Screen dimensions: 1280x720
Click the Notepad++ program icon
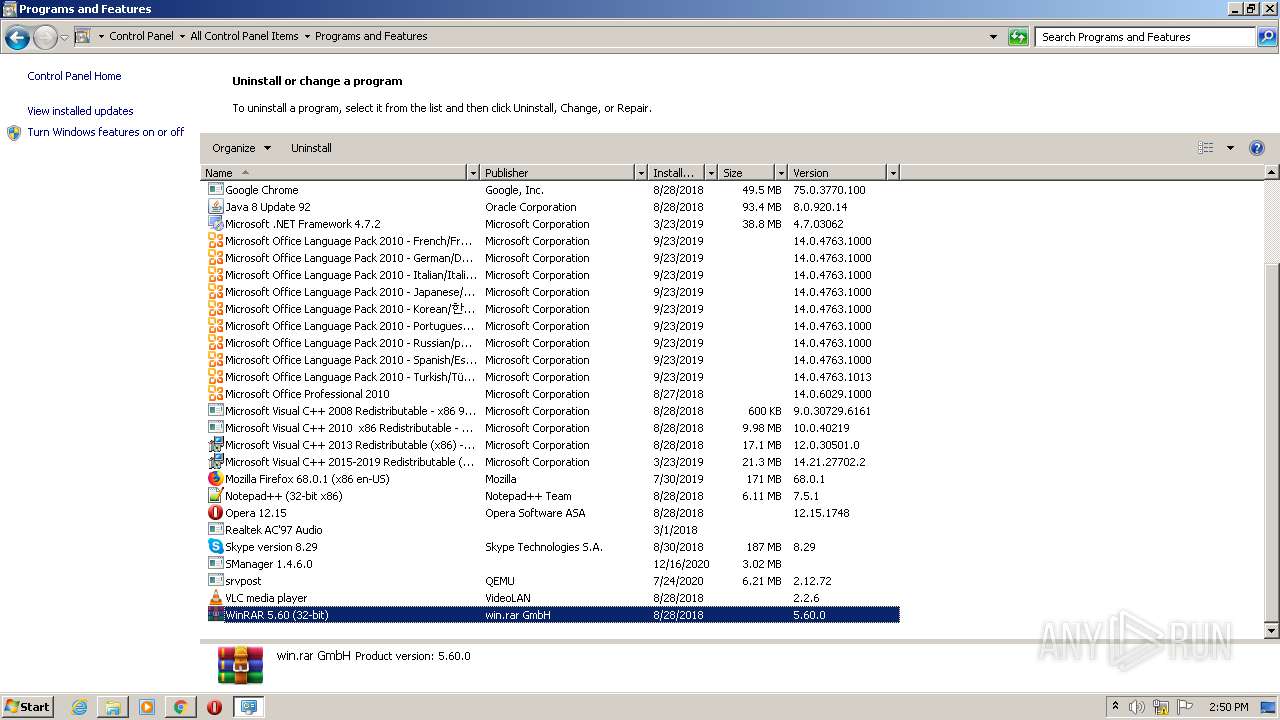tap(215, 495)
